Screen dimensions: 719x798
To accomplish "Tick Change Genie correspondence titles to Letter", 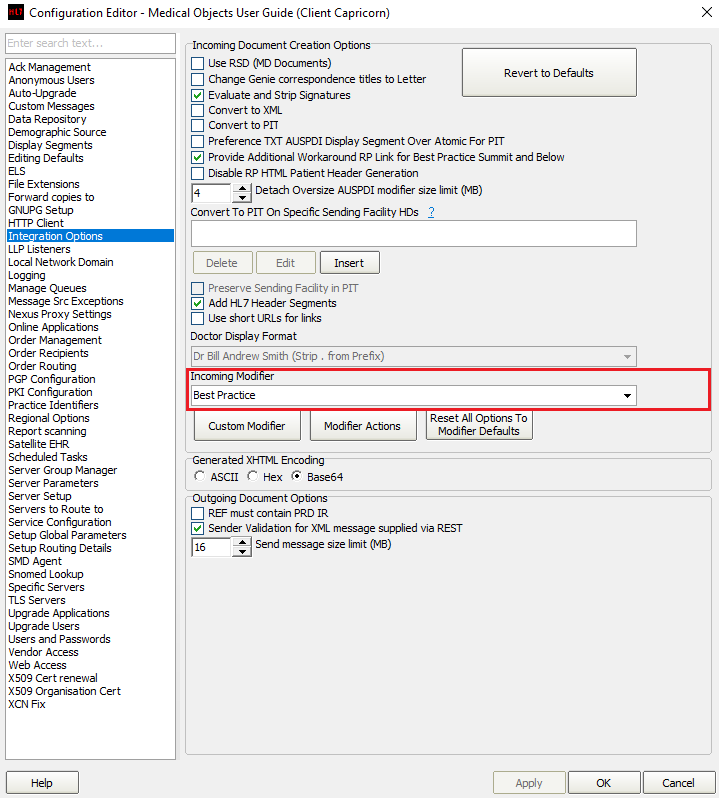I will [197, 79].
